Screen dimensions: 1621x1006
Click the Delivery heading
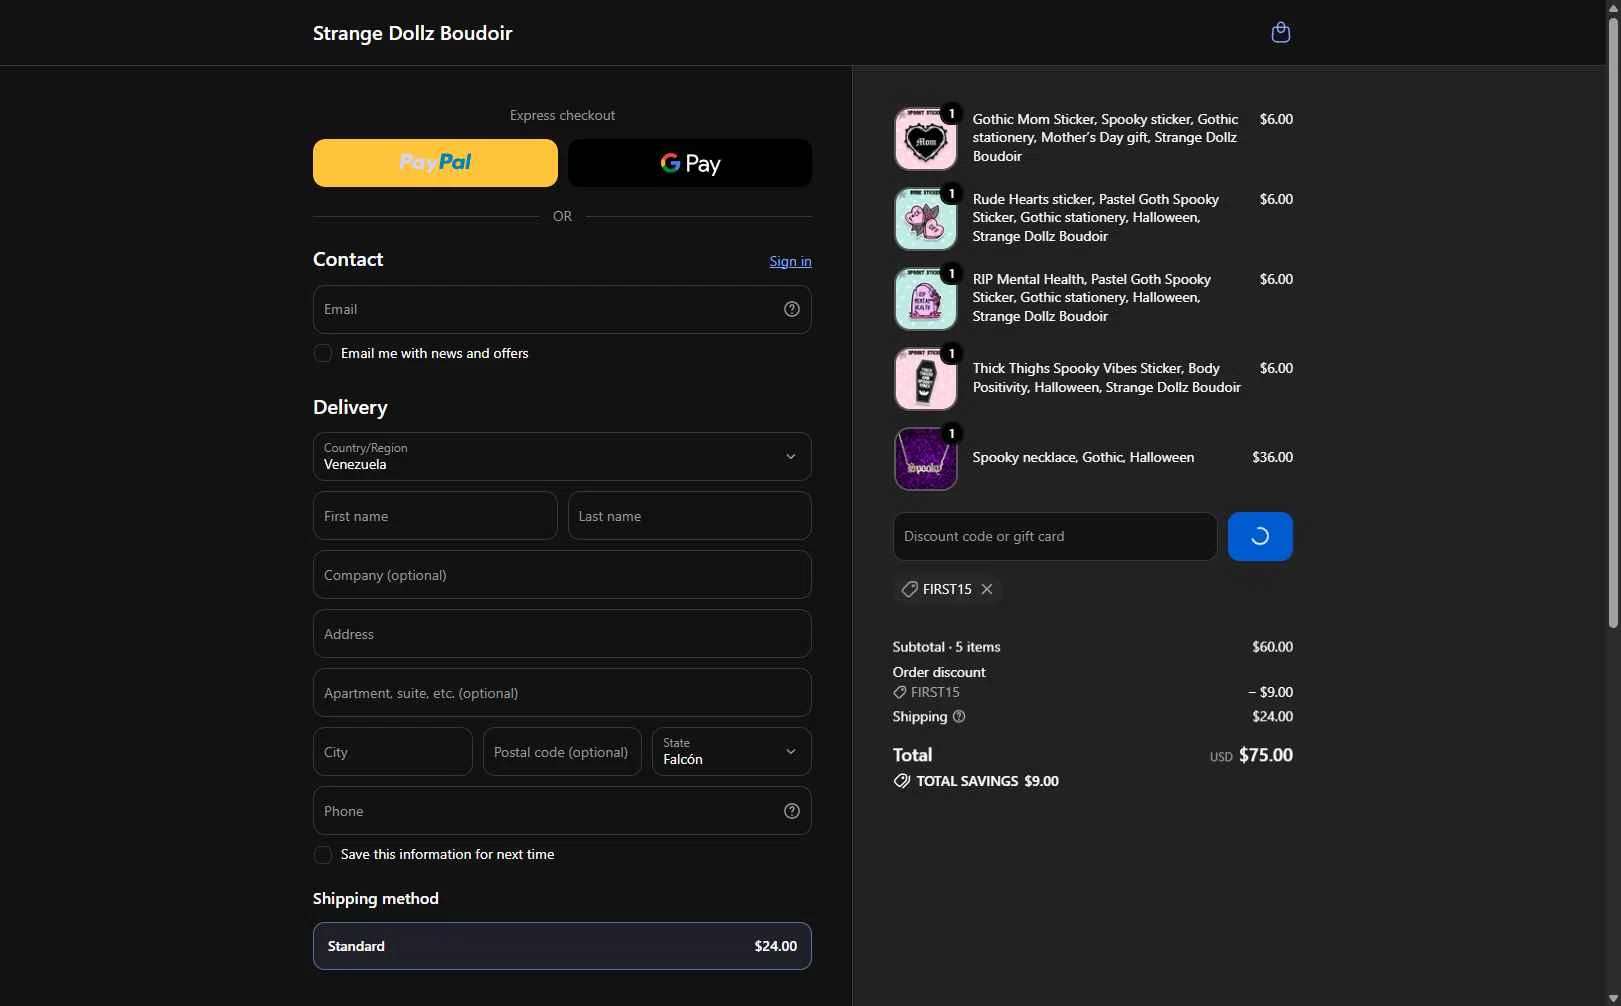[x=350, y=407]
